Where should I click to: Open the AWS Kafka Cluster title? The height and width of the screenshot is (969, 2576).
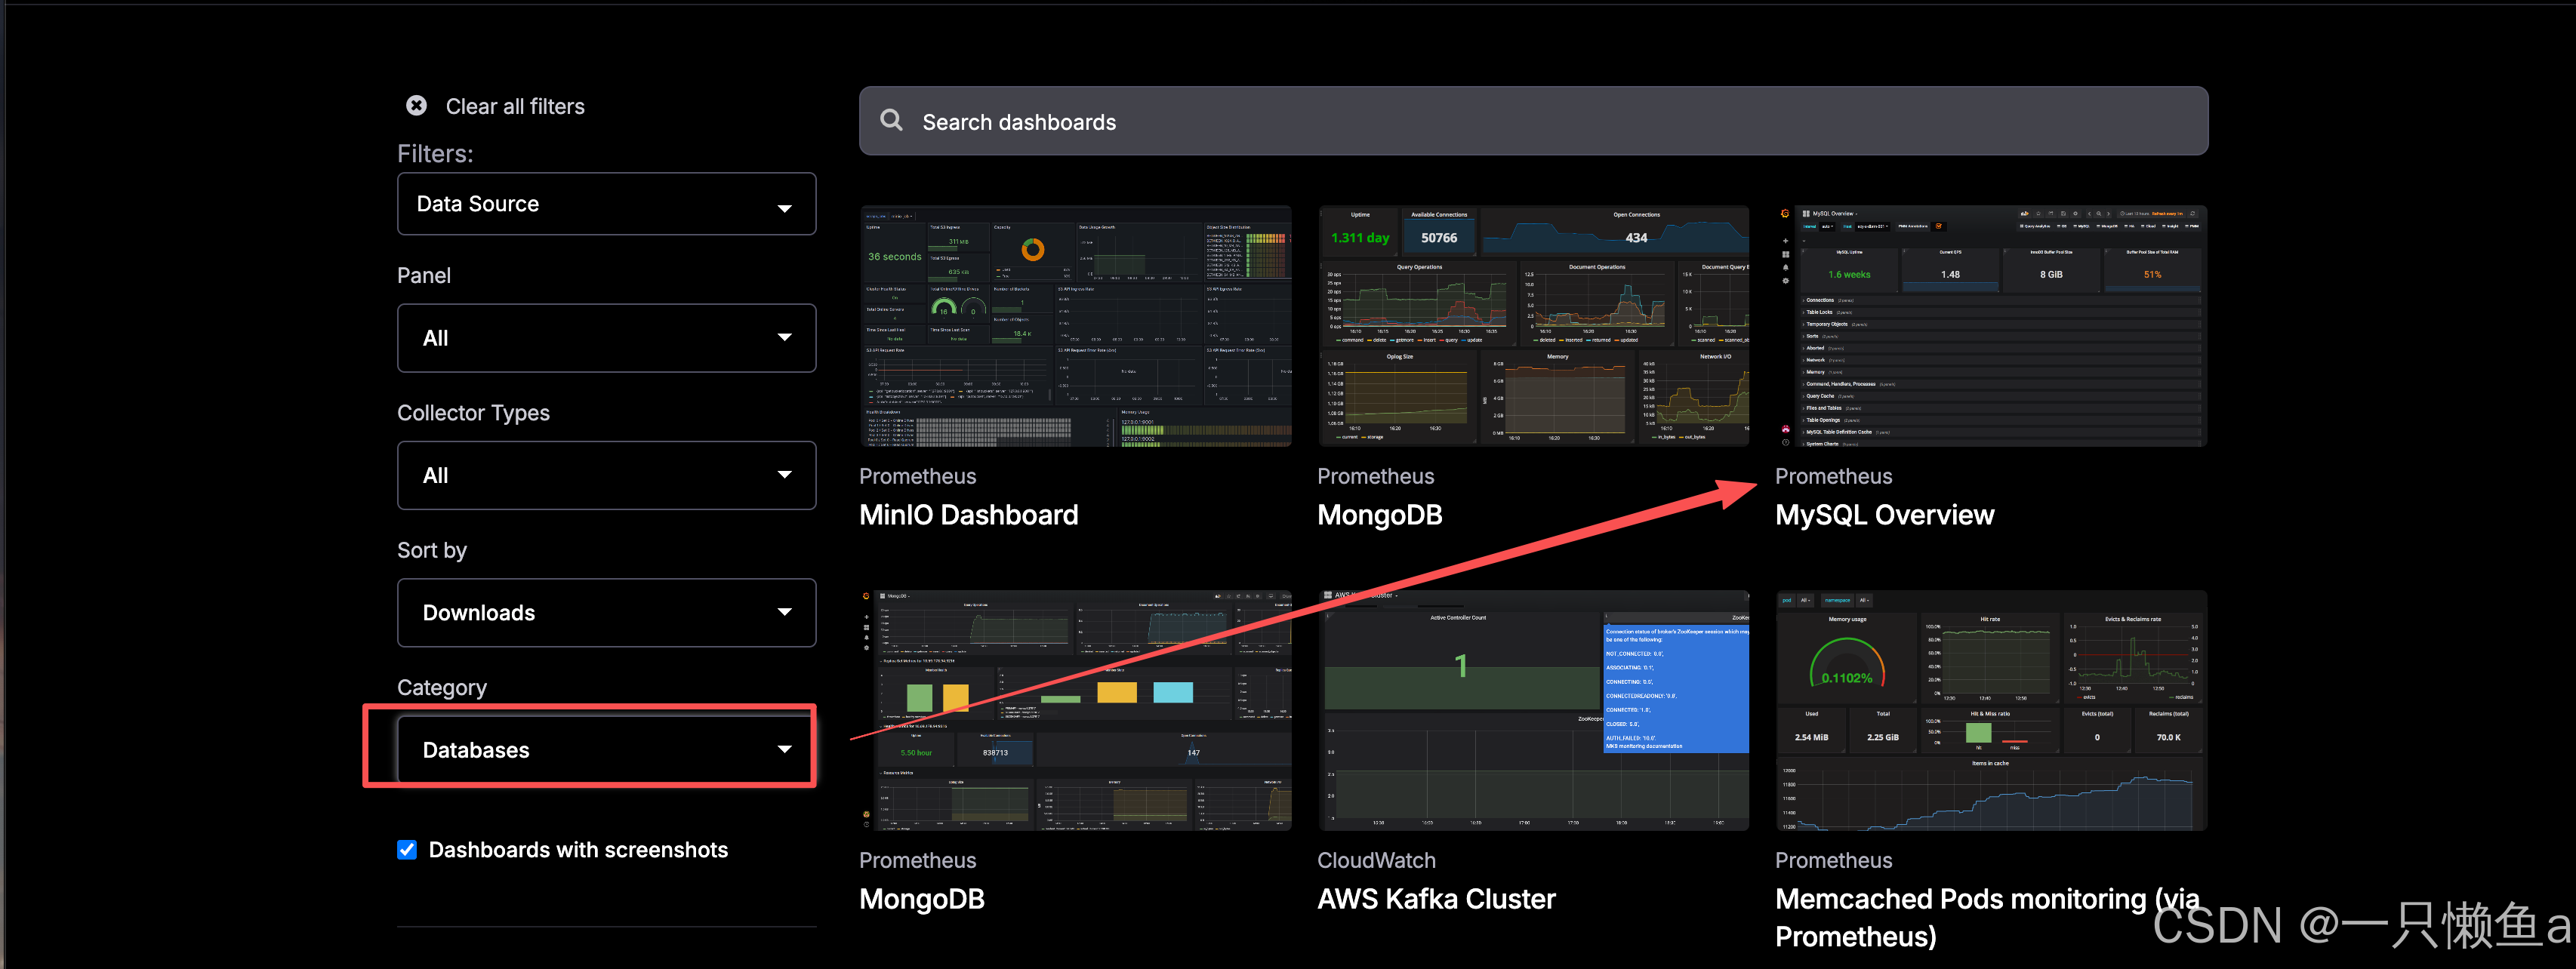[1436, 899]
